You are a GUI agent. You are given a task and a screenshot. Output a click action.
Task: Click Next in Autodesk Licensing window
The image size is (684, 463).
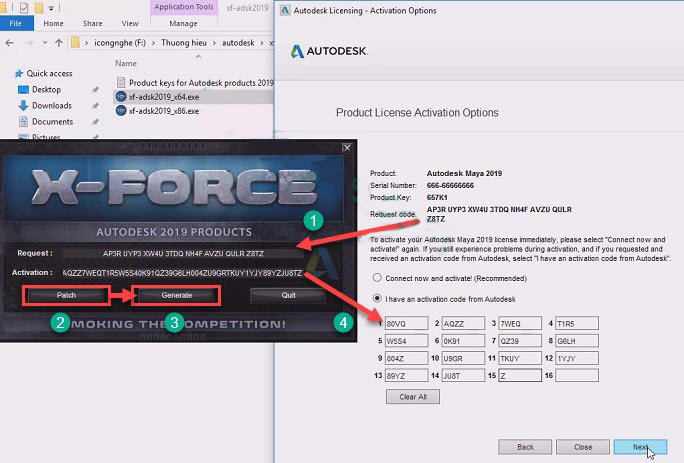coord(640,447)
